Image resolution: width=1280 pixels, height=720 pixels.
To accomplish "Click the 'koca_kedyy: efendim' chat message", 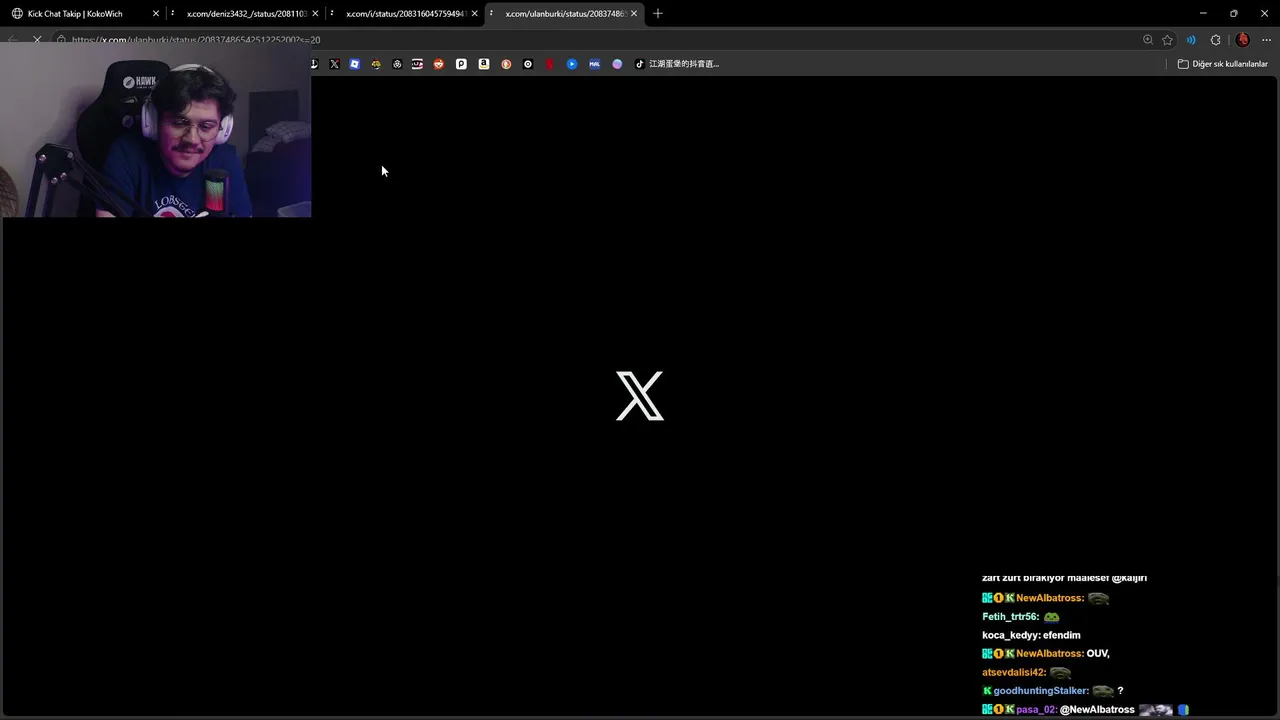I will click(x=1031, y=635).
